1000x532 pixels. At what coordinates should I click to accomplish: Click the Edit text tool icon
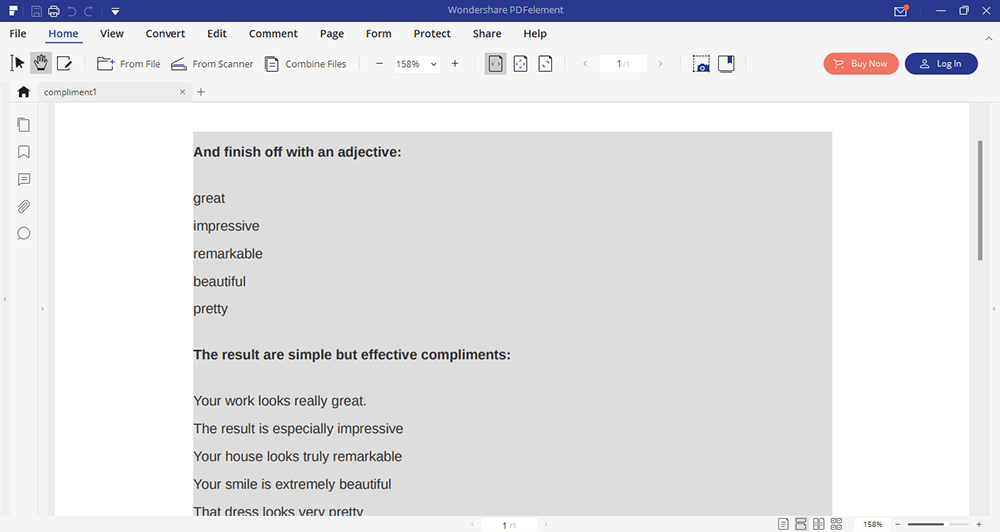tap(65, 63)
